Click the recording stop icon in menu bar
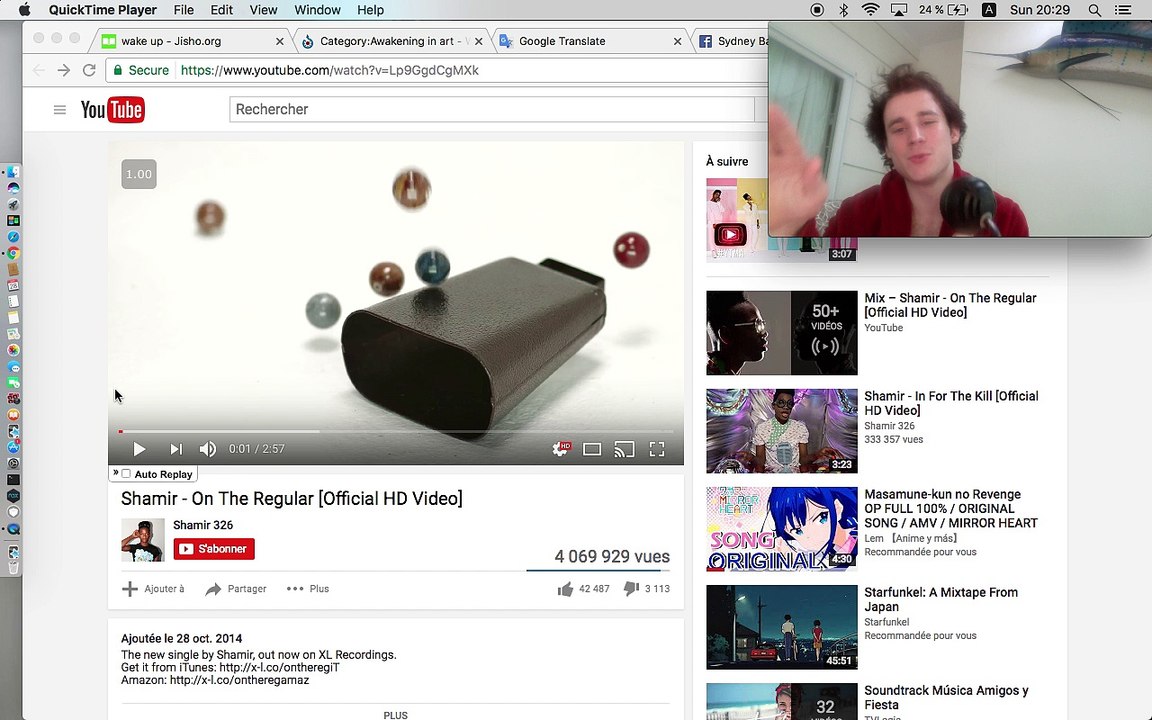1152x720 pixels. 817,10
